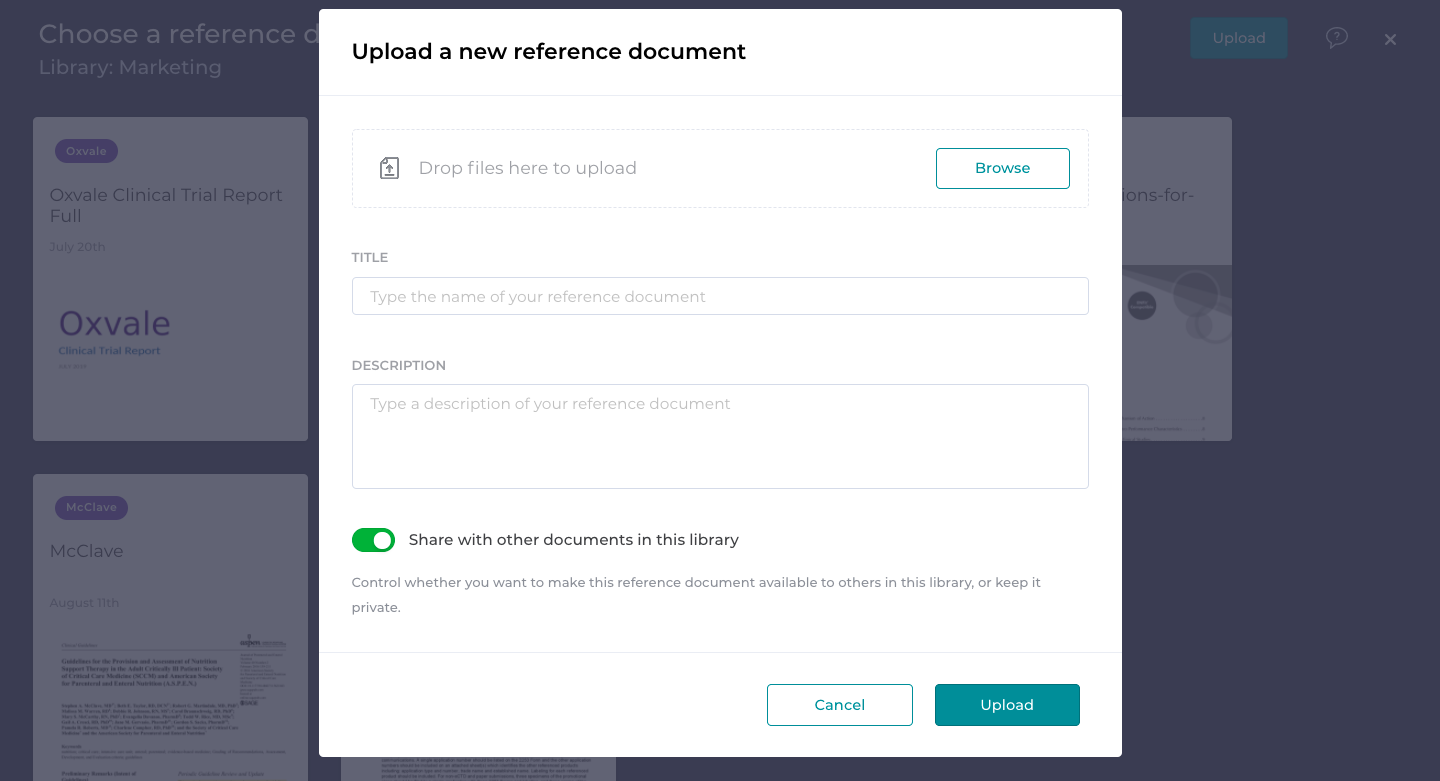Click the Browse button in upload dialog
Viewport: 1440px width, 781px height.
[1002, 168]
